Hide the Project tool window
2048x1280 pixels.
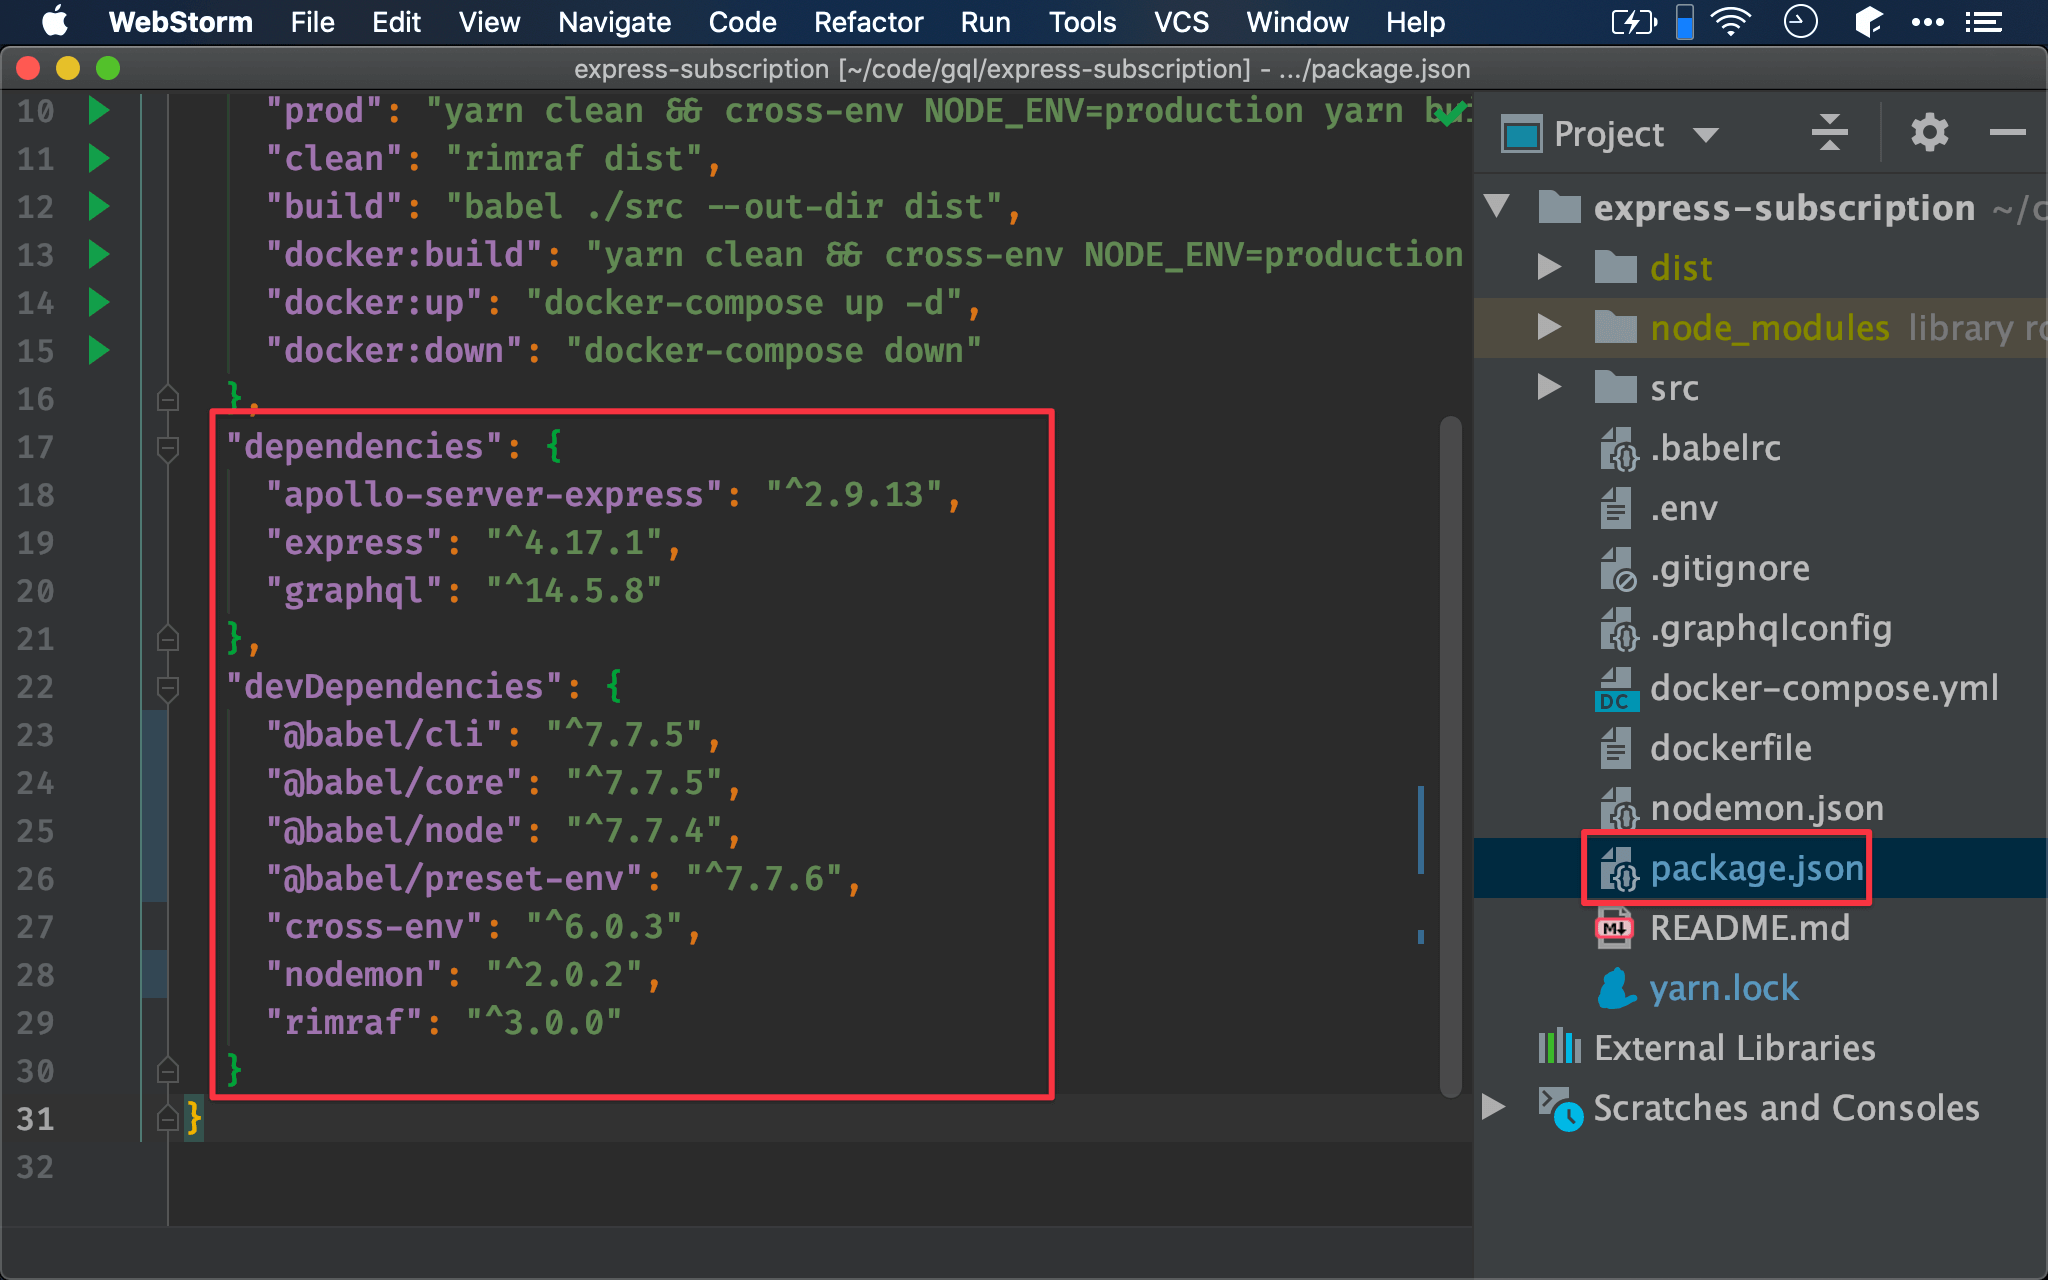2007,132
